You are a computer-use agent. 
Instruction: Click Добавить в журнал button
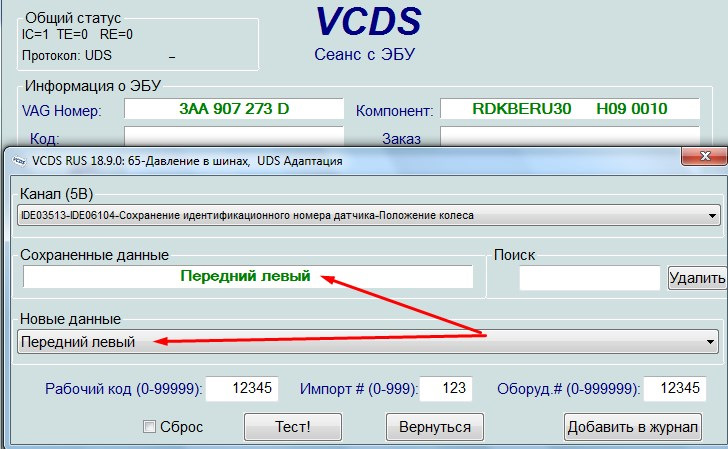(x=633, y=426)
